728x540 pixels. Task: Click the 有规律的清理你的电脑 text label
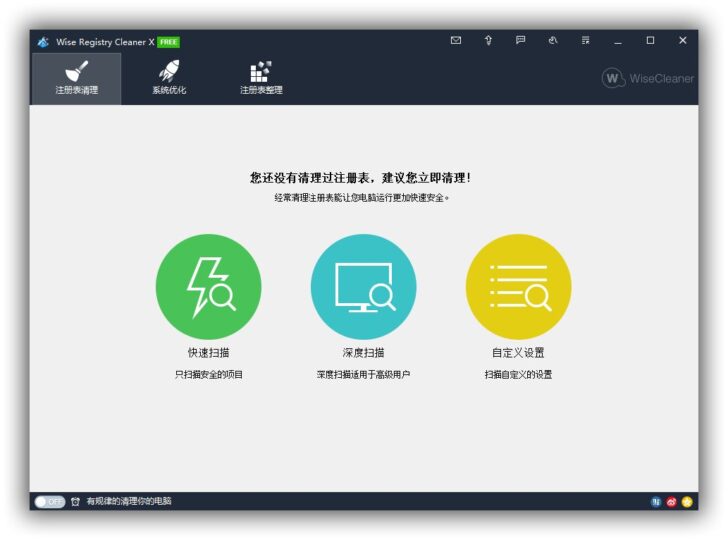click(129, 501)
